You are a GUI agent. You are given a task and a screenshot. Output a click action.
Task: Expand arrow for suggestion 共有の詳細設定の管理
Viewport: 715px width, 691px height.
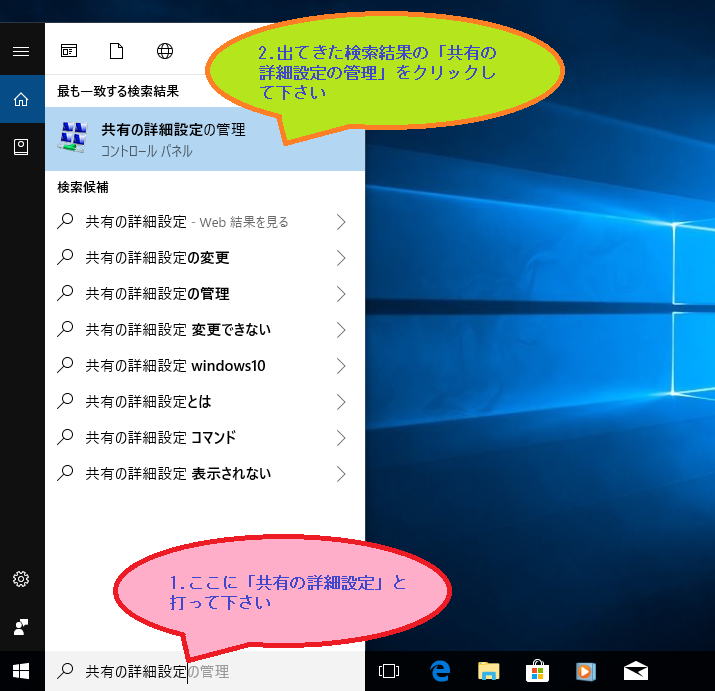pyautogui.click(x=341, y=294)
